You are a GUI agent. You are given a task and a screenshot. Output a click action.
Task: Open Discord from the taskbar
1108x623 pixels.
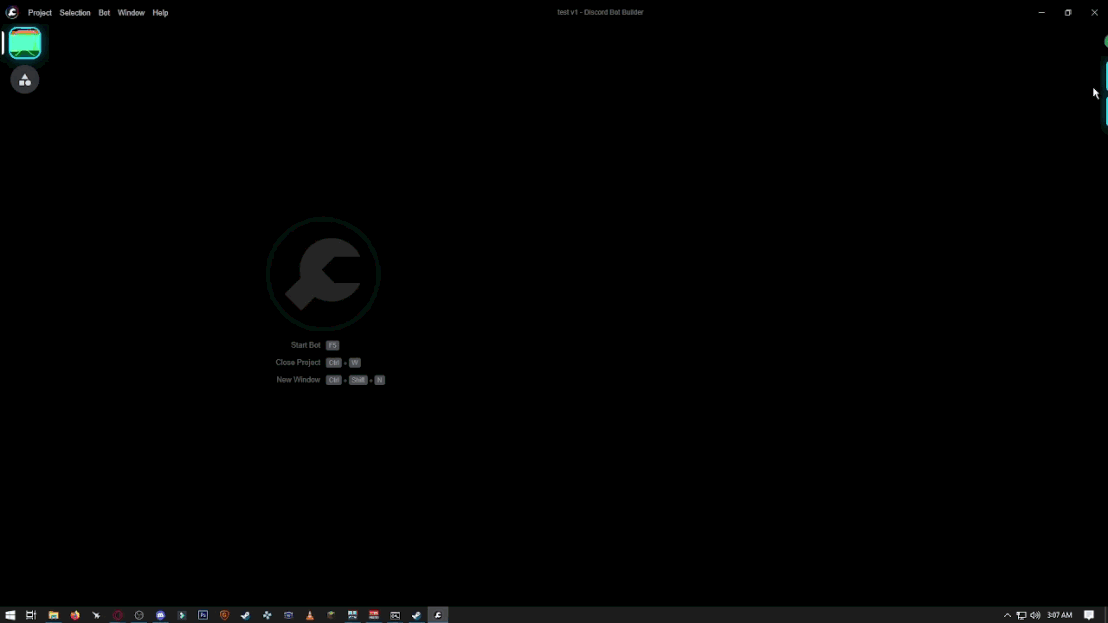click(160, 615)
